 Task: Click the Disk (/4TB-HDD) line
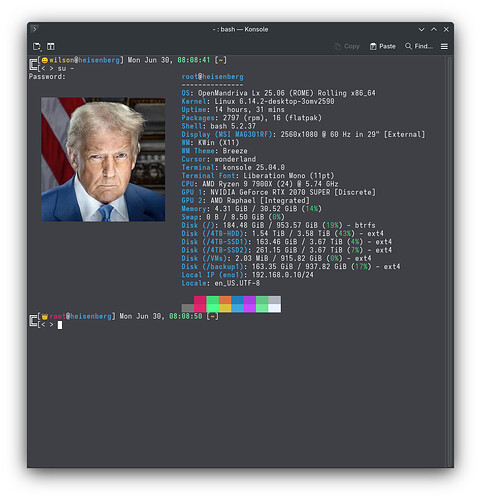[283, 234]
